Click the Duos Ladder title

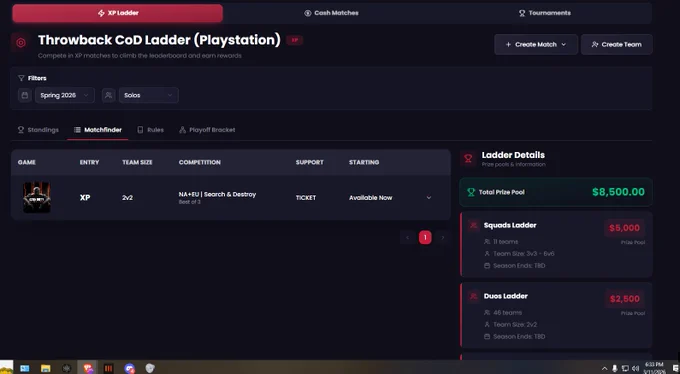pyautogui.click(x=506, y=296)
